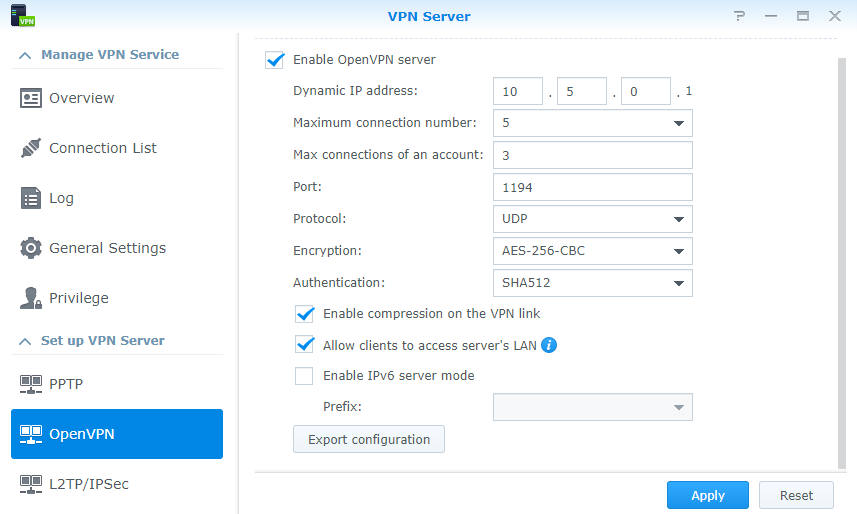This screenshot has height=514, width=857.
Task: Open the Log page
Action: [x=117, y=198]
